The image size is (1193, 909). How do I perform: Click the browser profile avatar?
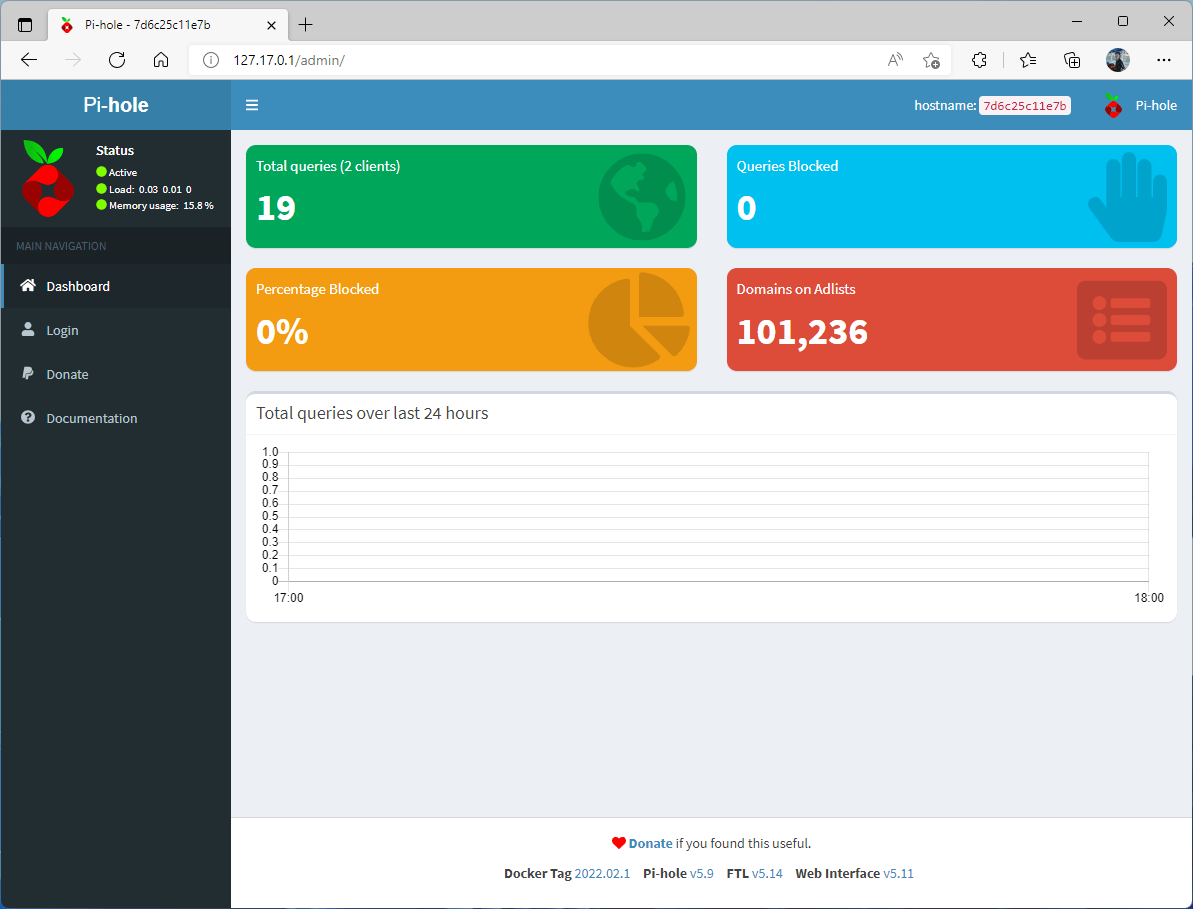coord(1118,60)
